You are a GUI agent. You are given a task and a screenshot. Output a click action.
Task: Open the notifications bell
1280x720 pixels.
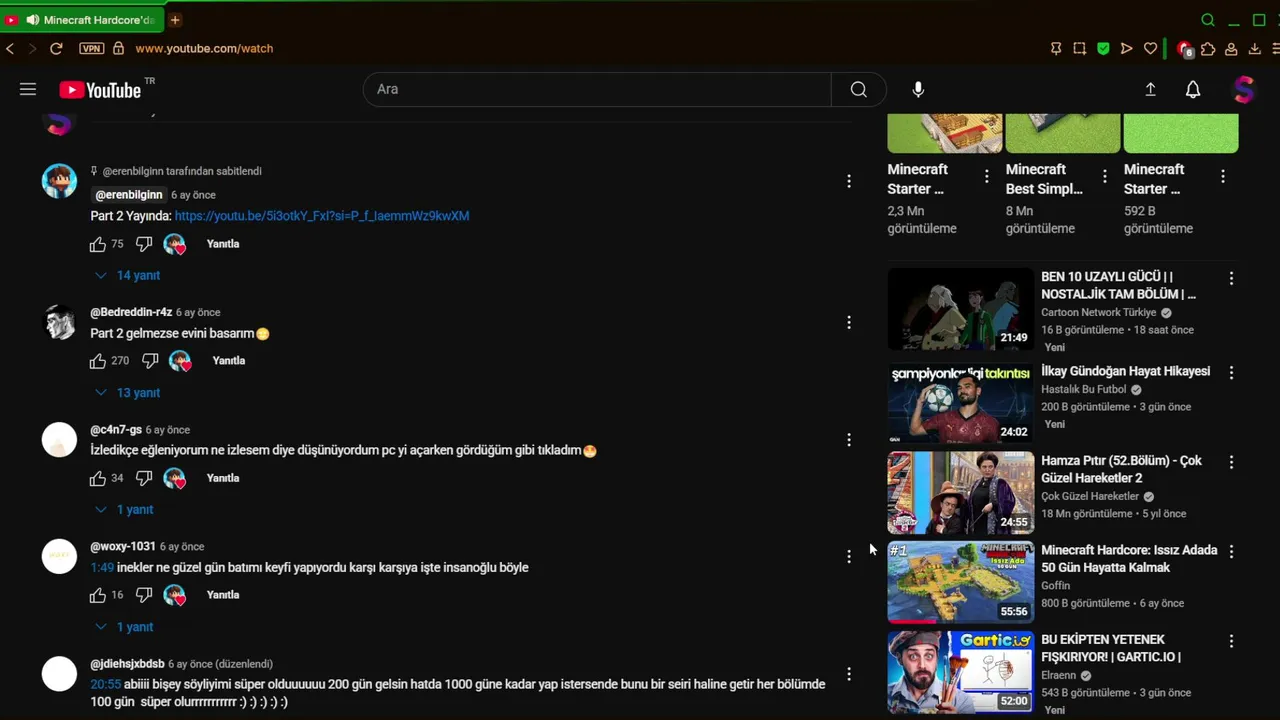[x=1193, y=89]
